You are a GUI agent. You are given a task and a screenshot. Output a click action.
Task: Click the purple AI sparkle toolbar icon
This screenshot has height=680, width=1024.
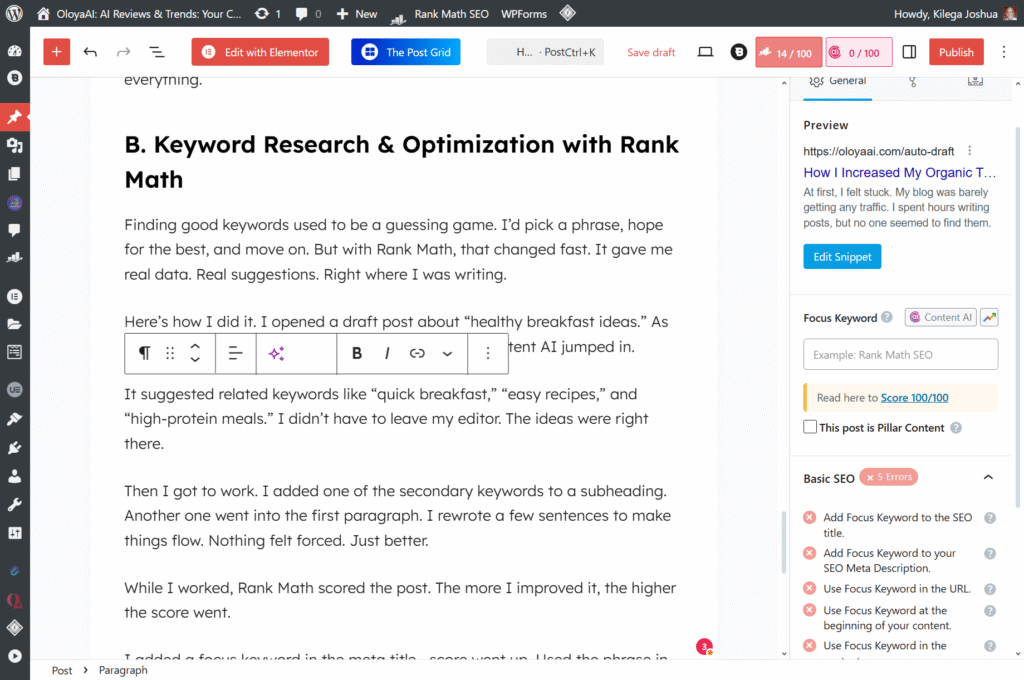(x=276, y=353)
